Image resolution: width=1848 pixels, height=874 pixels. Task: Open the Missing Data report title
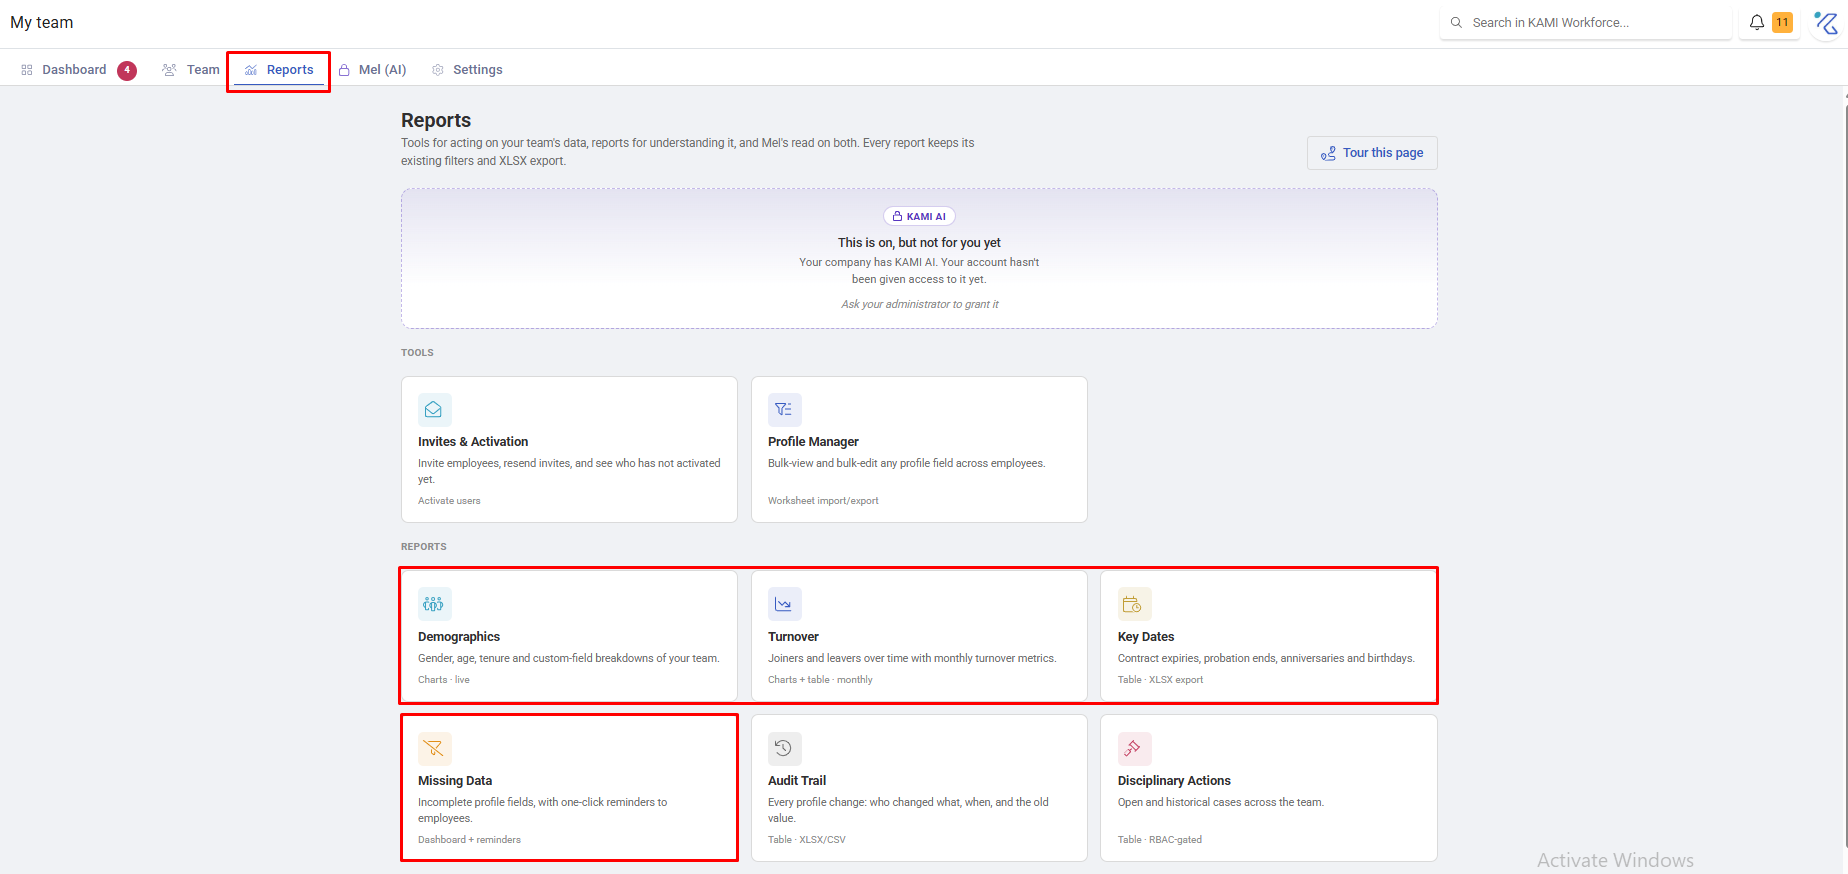(x=455, y=781)
